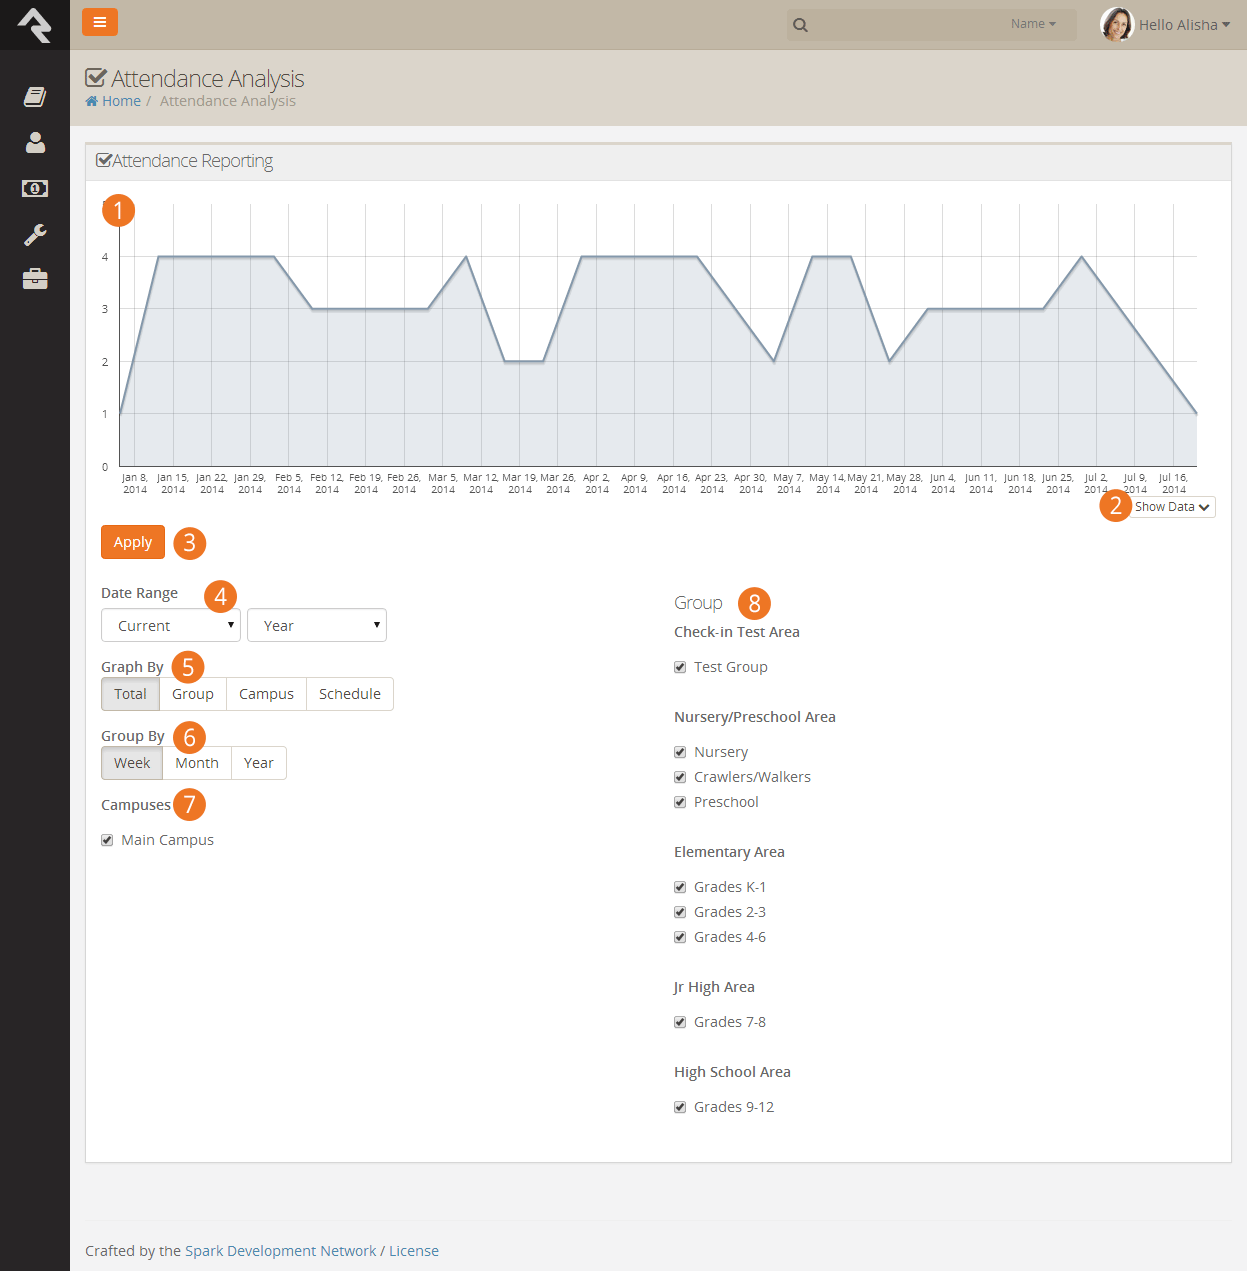The height and width of the screenshot is (1271, 1247).
Task: Open the Name search type dropdown
Action: pyautogui.click(x=1033, y=24)
